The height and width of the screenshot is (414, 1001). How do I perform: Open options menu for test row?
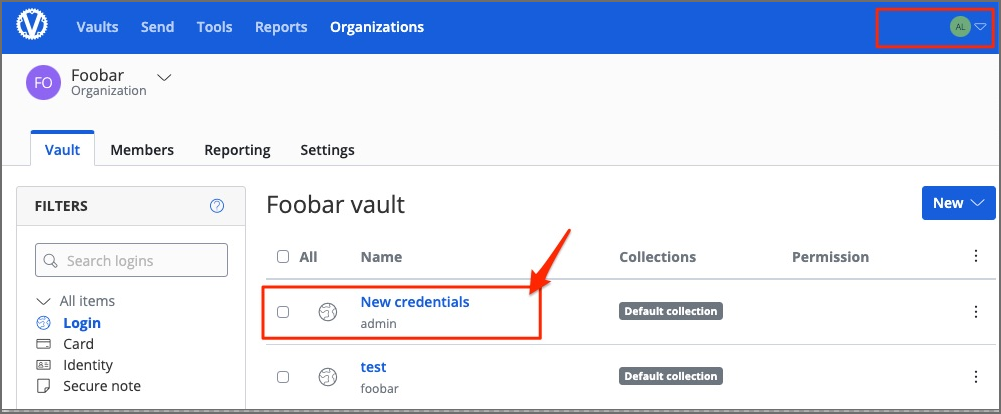click(976, 377)
